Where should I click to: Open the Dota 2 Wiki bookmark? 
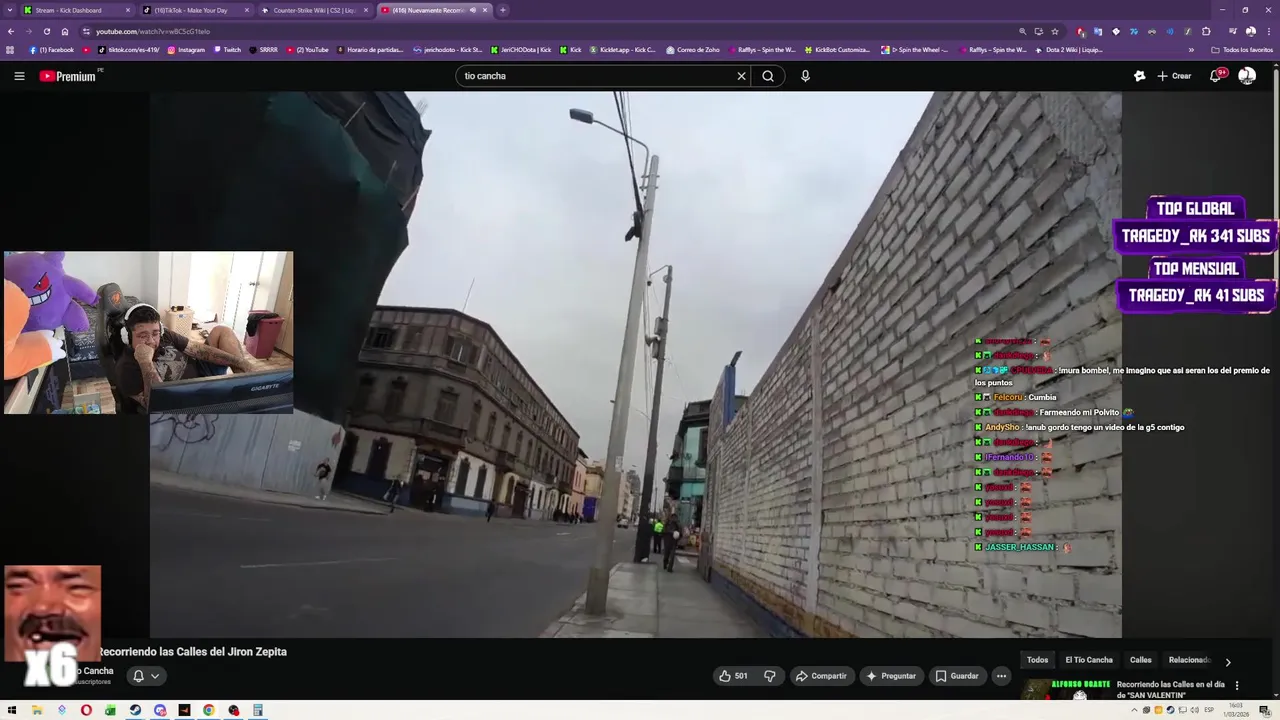(x=1069, y=50)
